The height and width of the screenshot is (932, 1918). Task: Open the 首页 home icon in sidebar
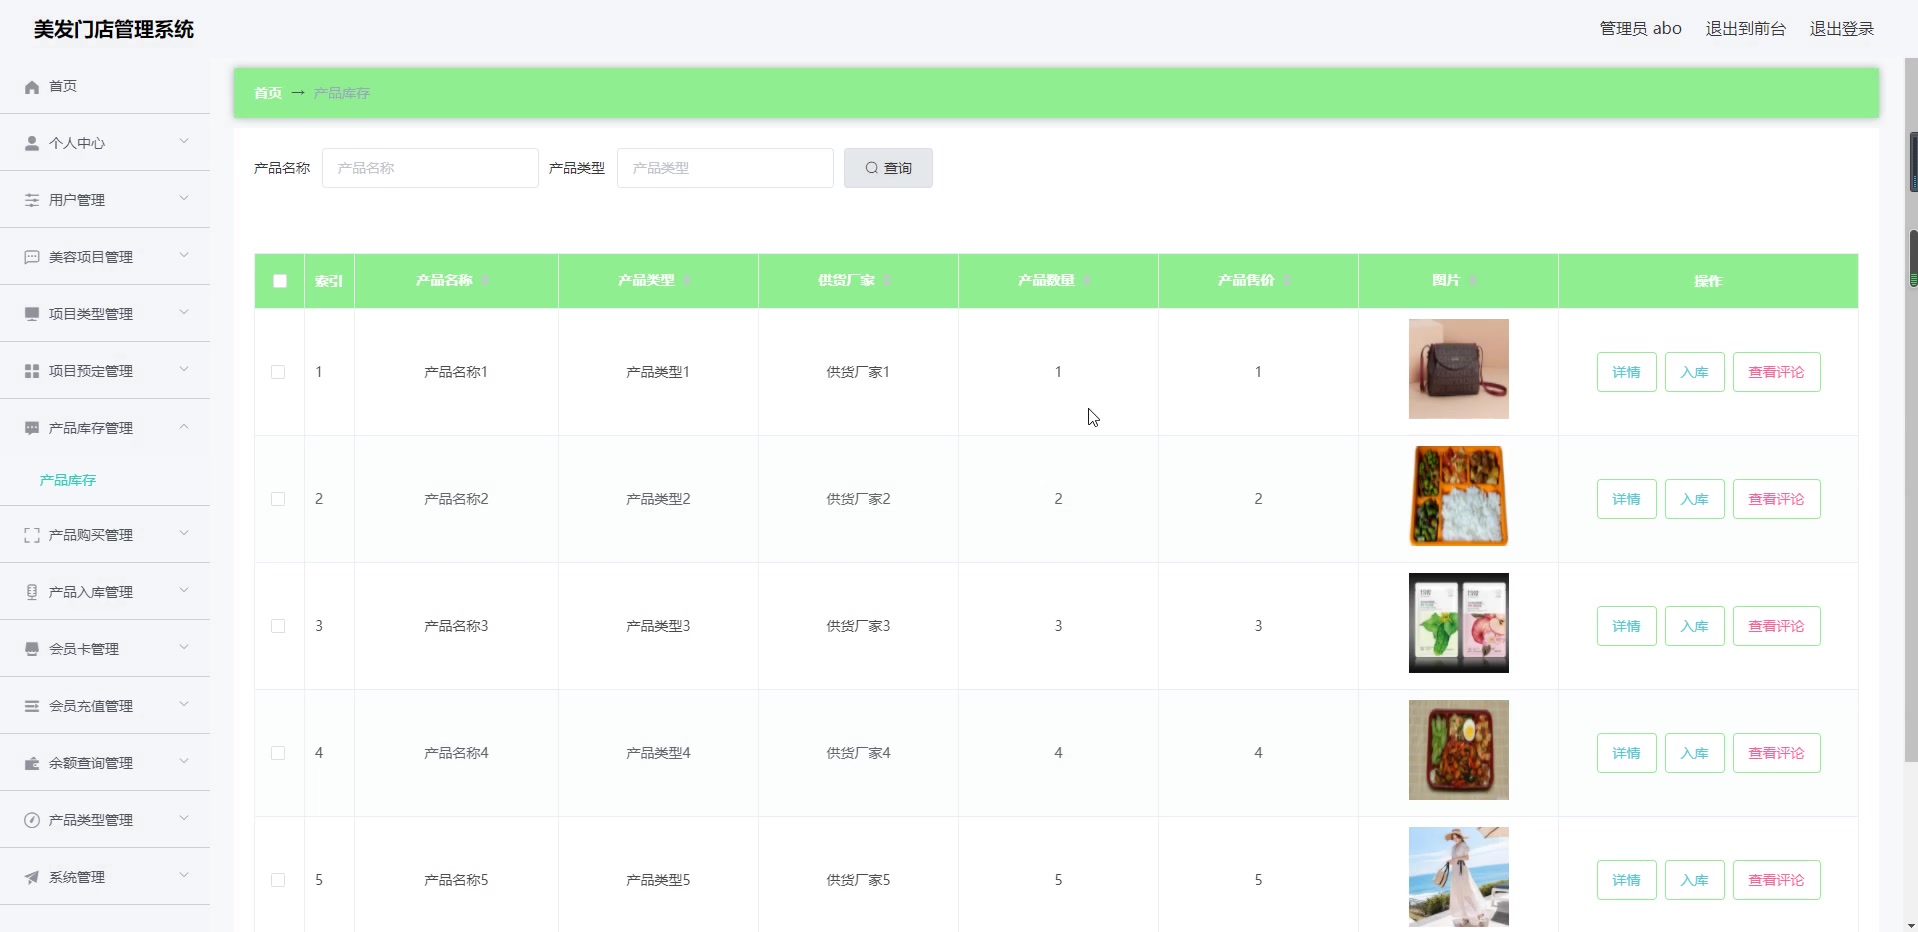pos(31,87)
